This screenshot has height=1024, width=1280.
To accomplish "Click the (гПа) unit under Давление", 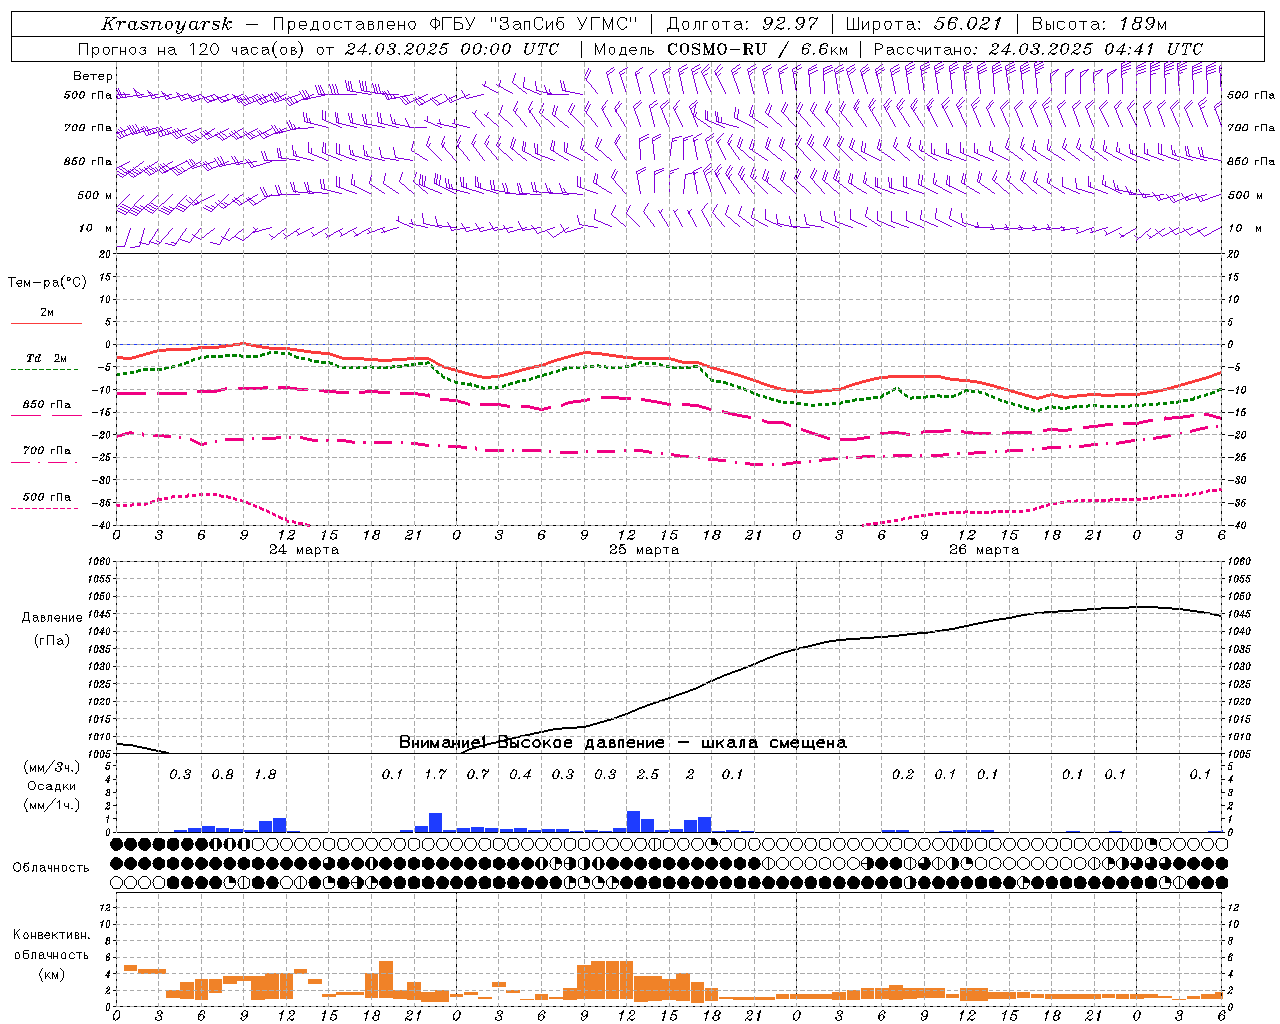I will coord(52,640).
